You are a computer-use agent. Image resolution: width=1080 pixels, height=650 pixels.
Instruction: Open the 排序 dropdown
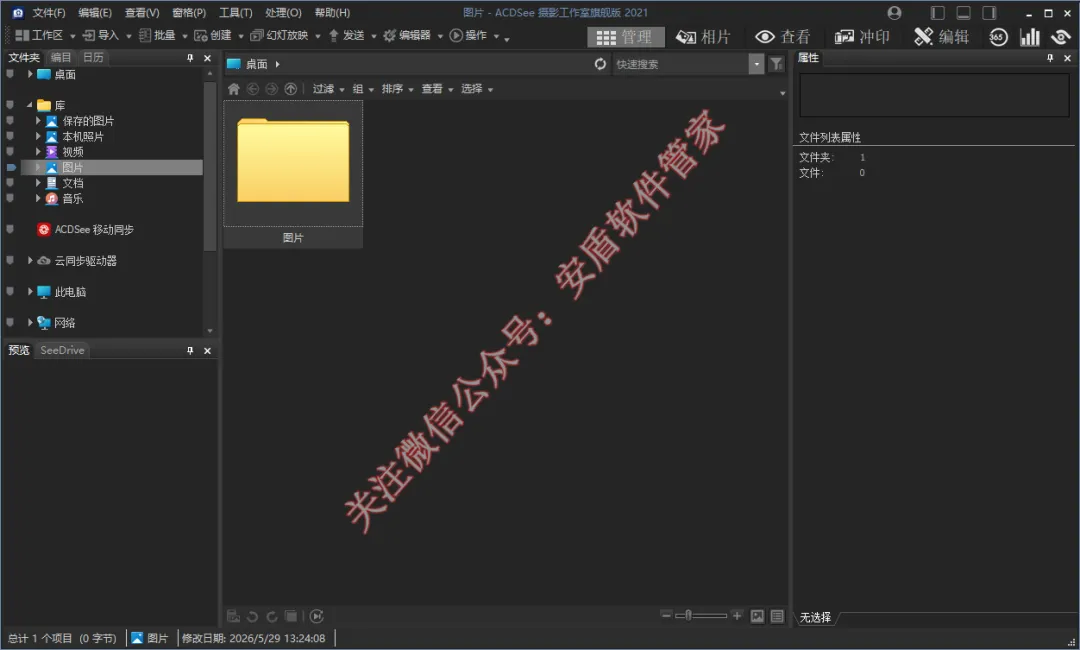click(397, 89)
